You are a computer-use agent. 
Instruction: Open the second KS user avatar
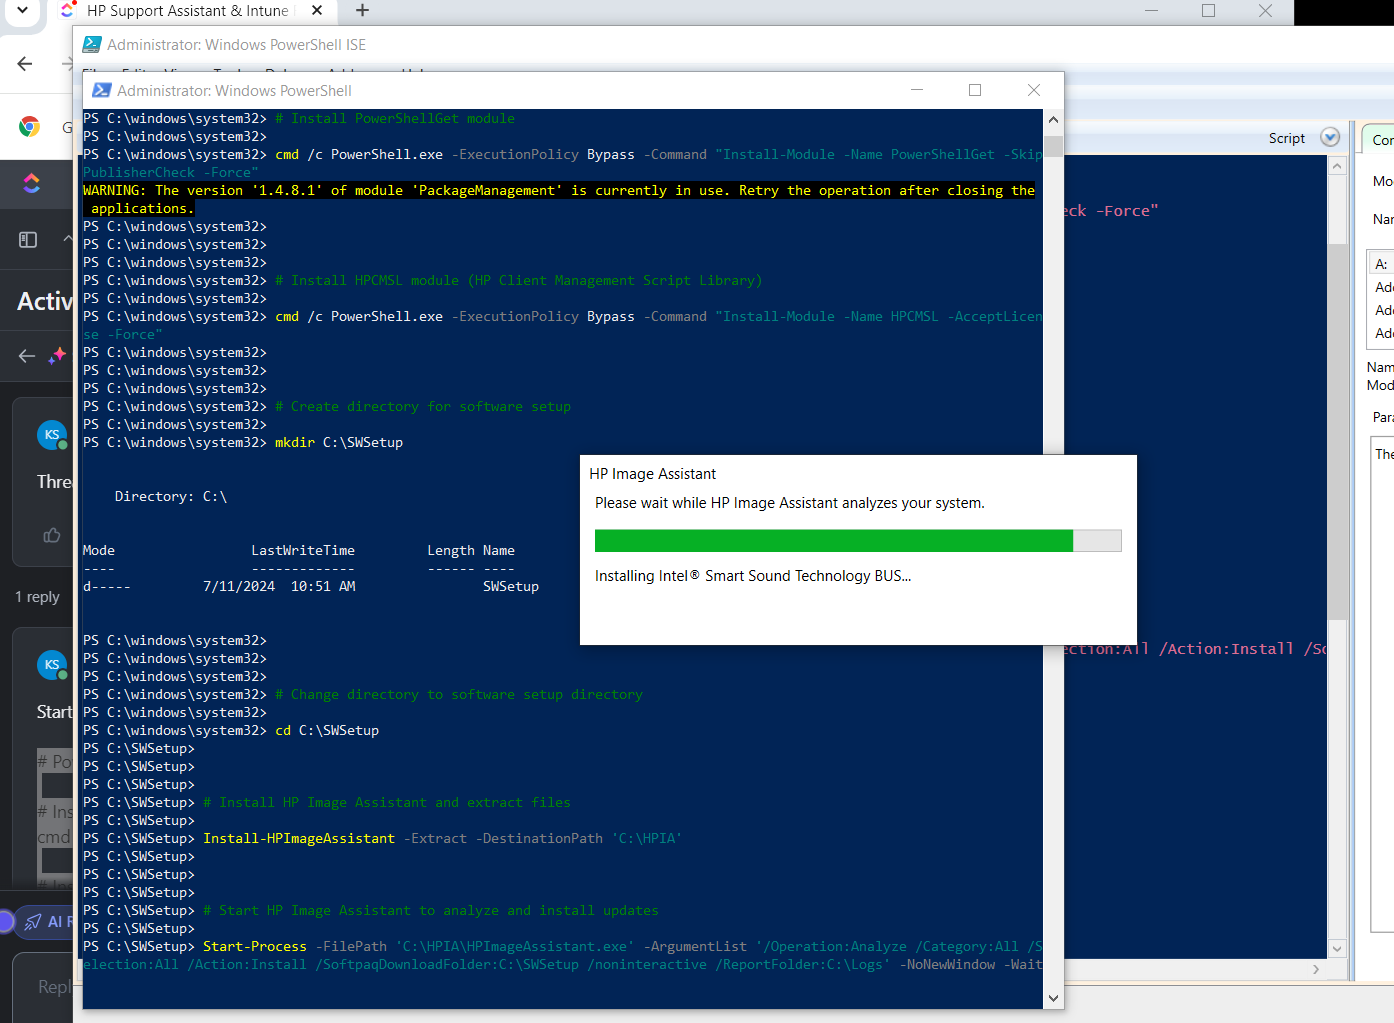coord(52,665)
